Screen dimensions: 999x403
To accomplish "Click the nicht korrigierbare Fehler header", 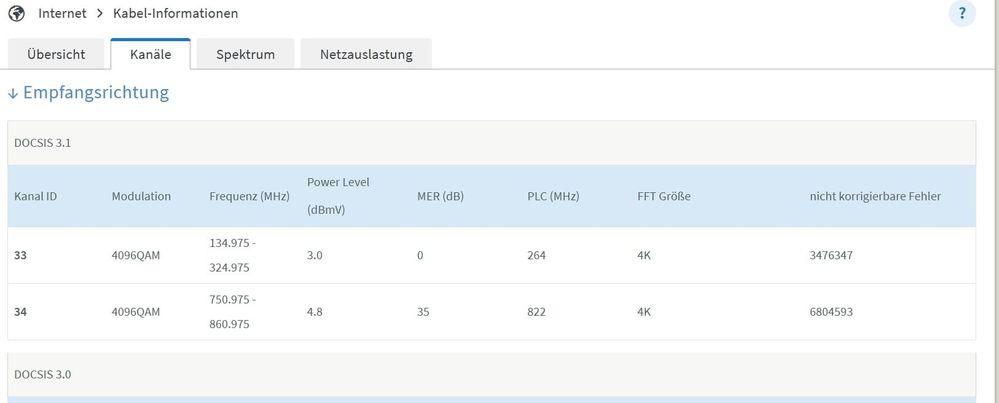I will (x=875, y=196).
